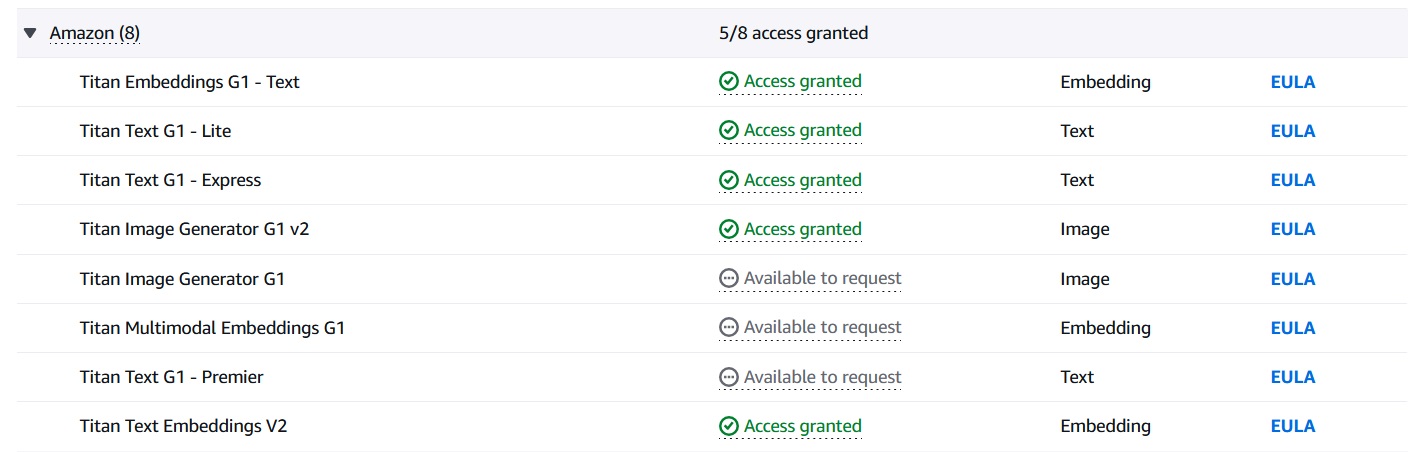
Task: Open EULA link for Titan Text G1 - Lite
Action: pos(1293,131)
